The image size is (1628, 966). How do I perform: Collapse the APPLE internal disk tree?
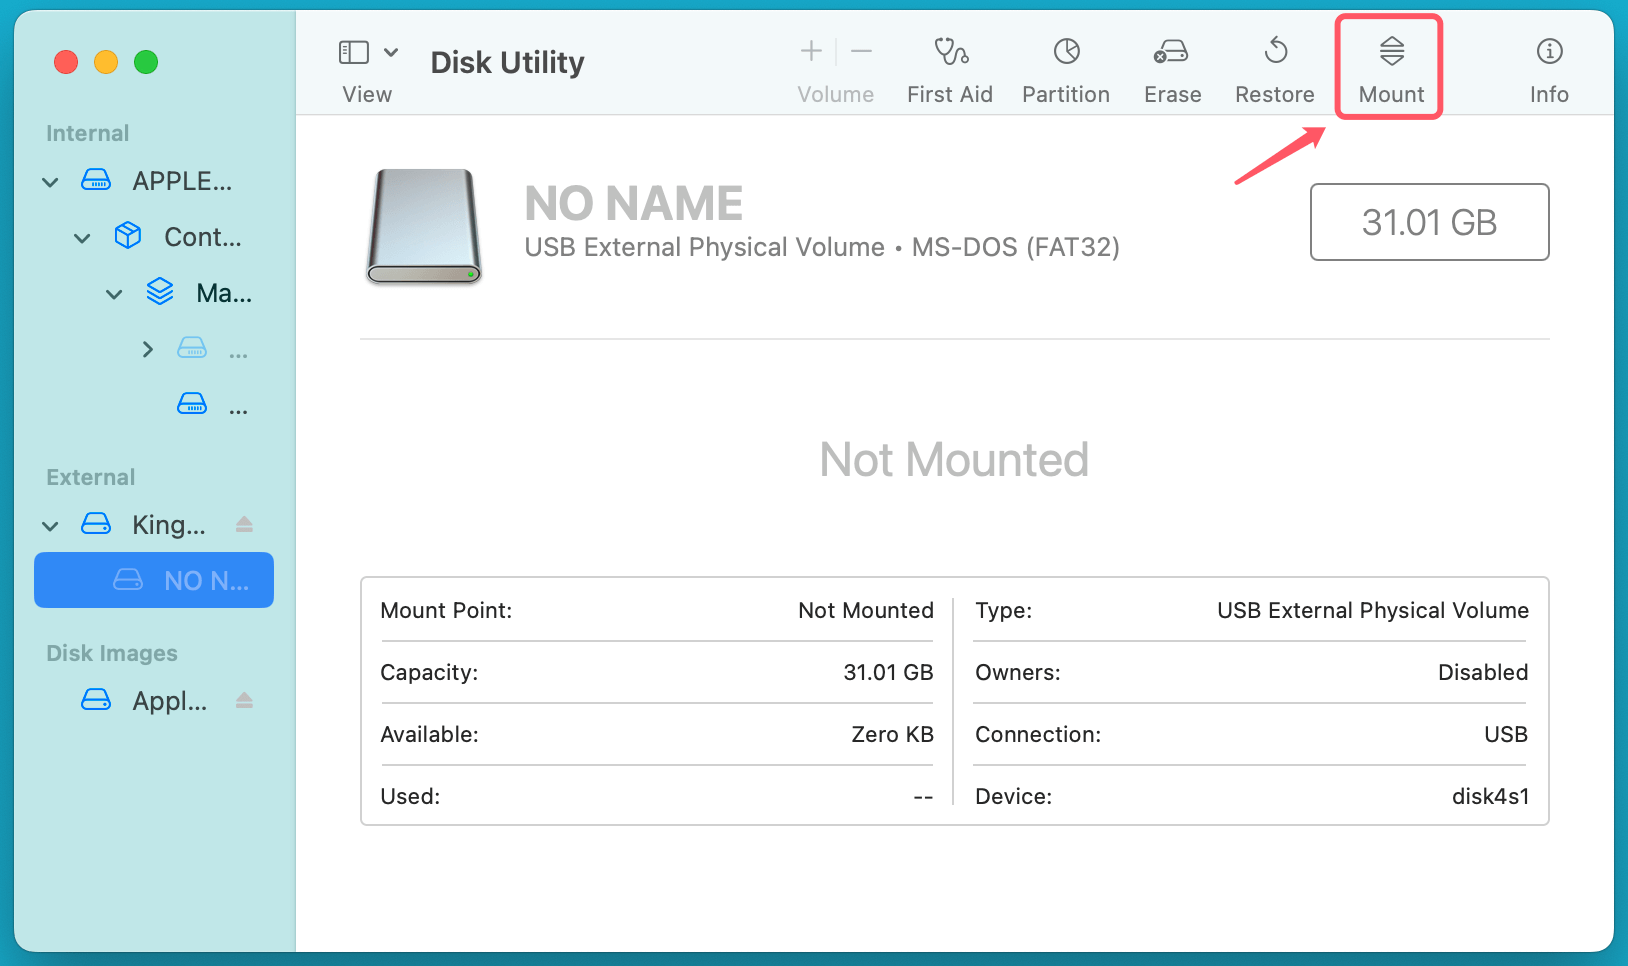[49, 181]
